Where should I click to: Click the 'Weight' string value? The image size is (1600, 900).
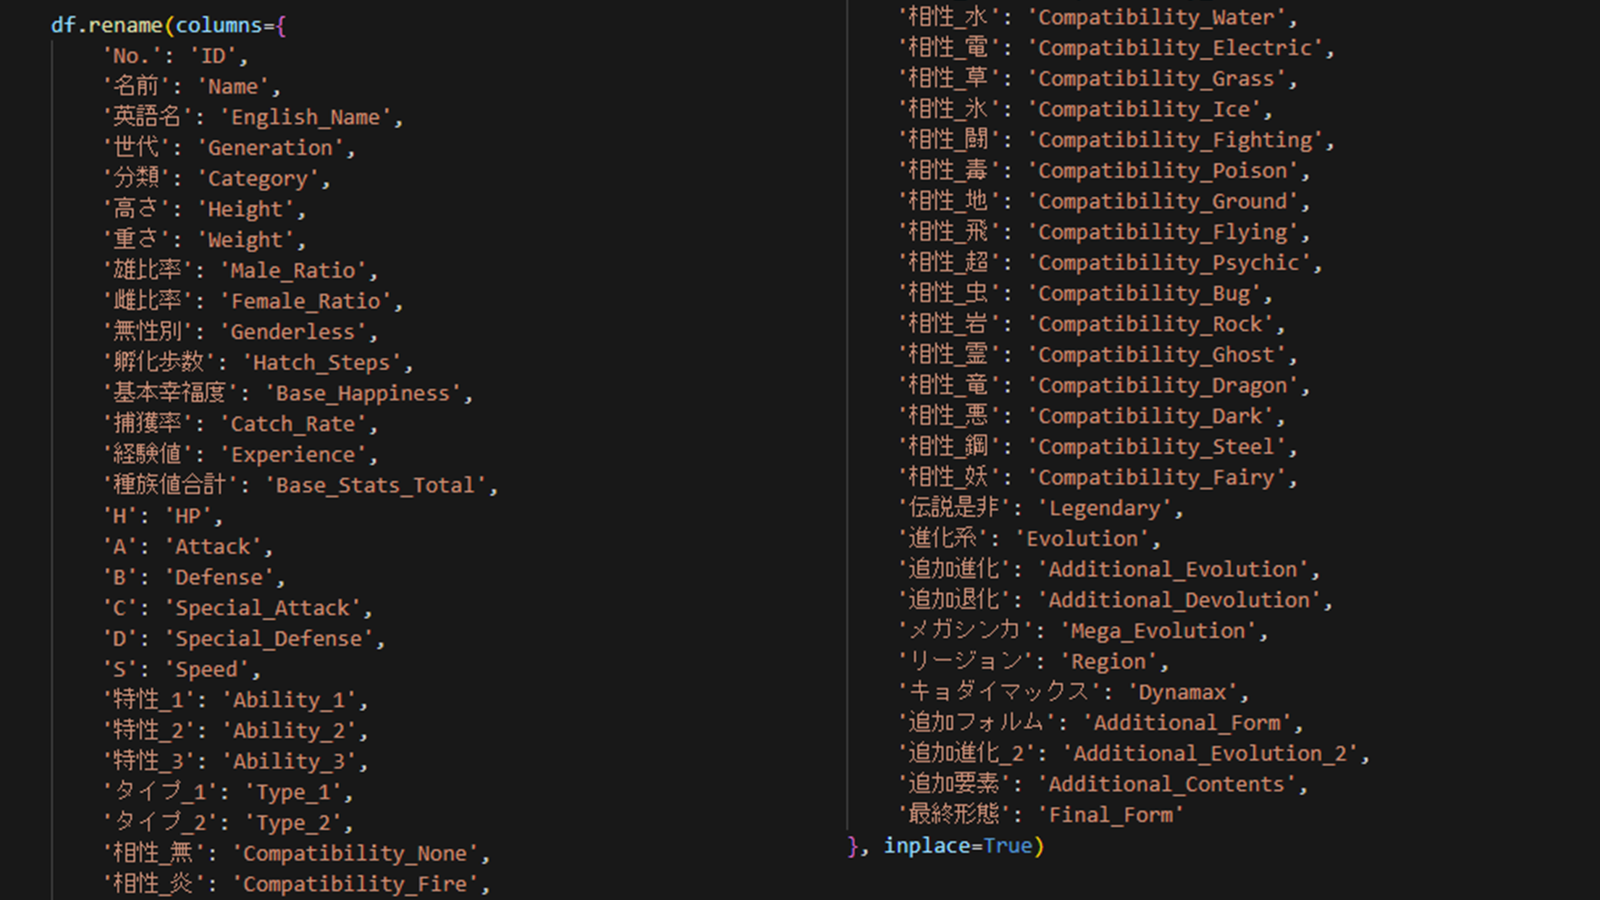[246, 240]
